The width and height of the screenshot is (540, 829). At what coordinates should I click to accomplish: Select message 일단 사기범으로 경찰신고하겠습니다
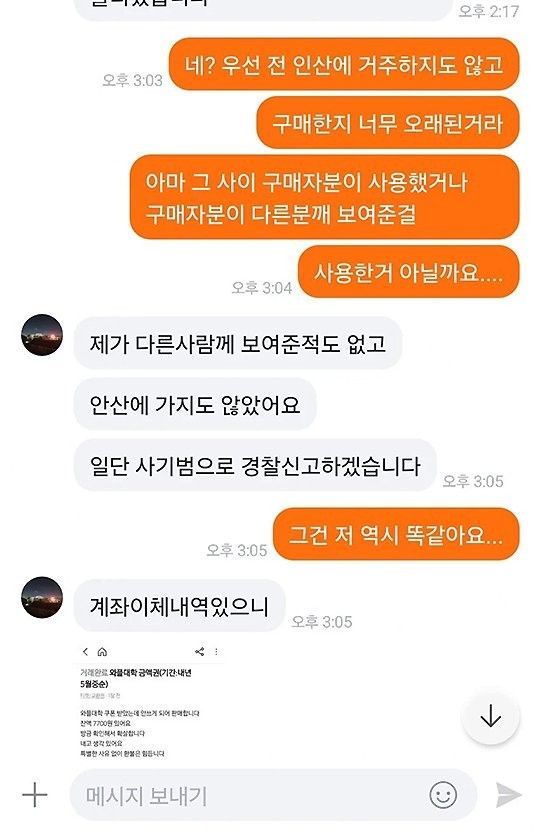pos(255,465)
